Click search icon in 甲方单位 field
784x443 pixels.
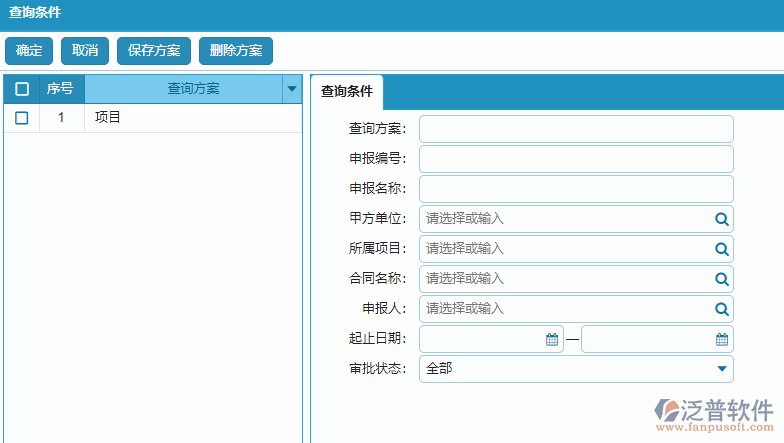point(721,219)
